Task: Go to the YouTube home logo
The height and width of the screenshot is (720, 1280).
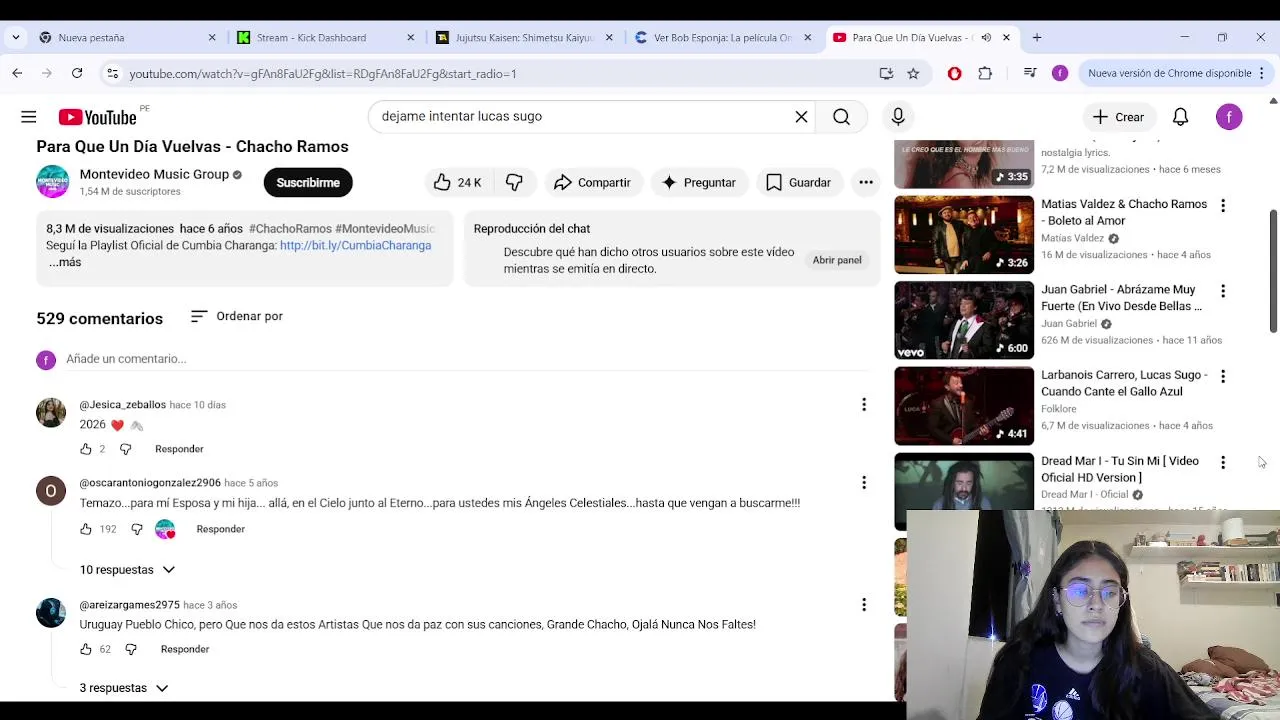Action: pos(97,117)
